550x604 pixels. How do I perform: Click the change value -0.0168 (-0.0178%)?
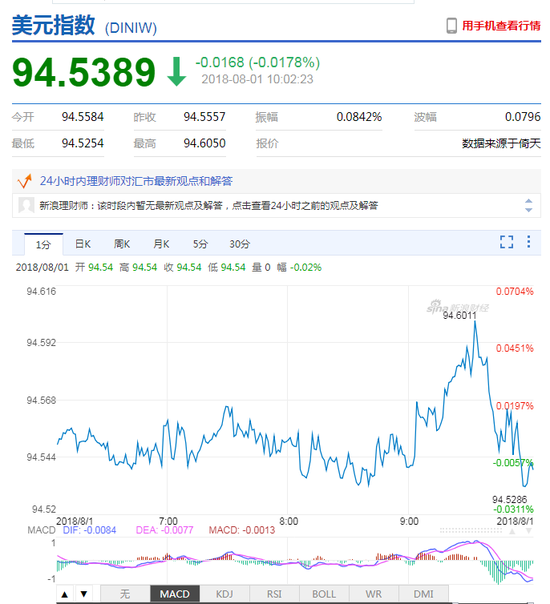258,62
